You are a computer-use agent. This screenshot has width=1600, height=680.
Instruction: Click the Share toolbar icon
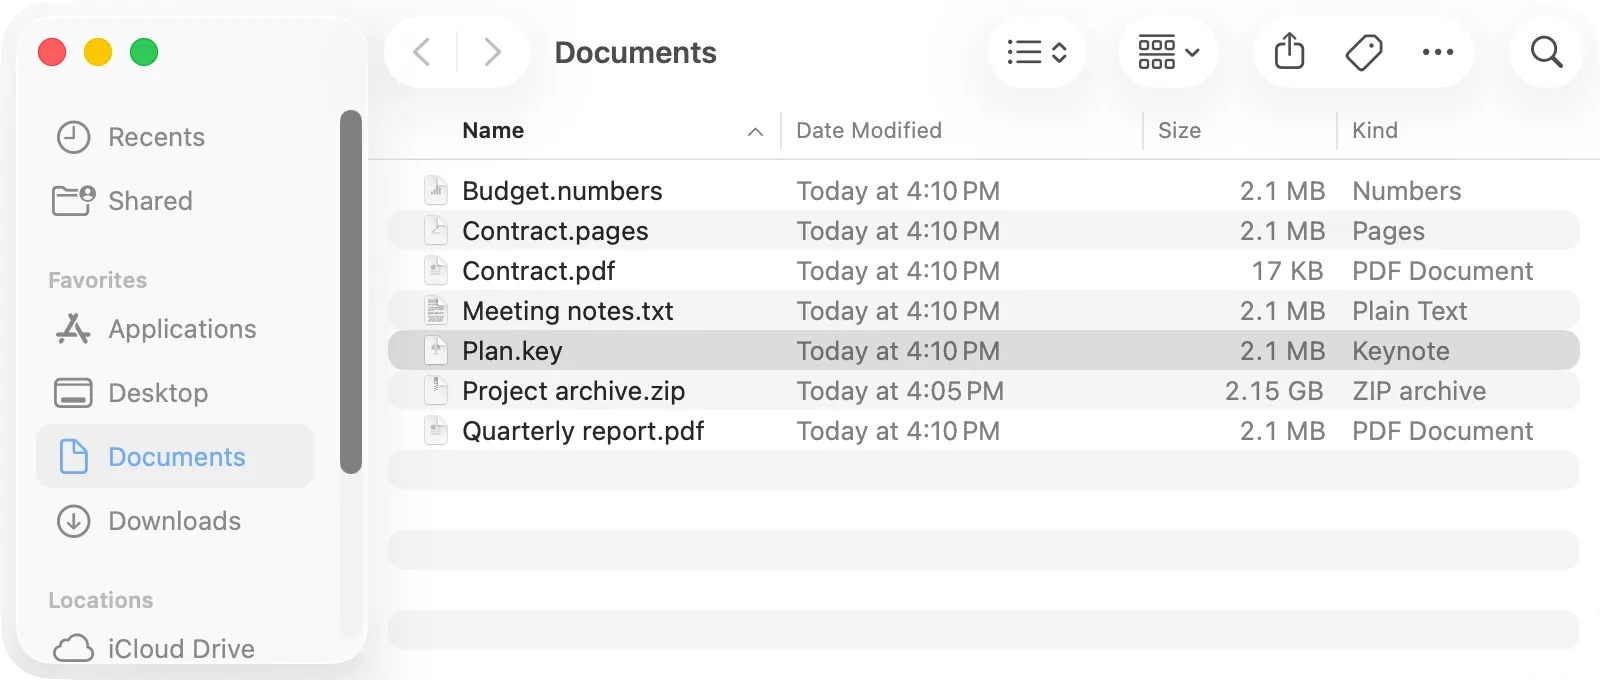point(1290,52)
